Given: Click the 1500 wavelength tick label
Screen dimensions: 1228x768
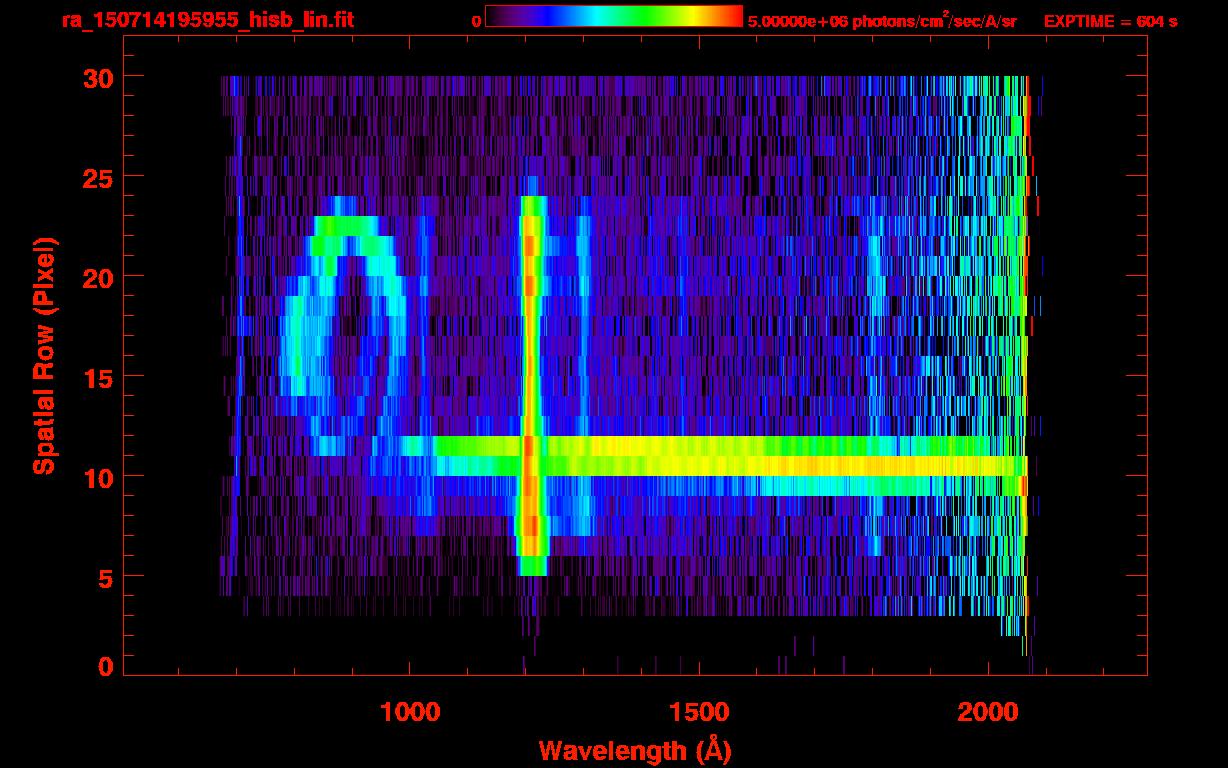Looking at the screenshot, I should tap(698, 712).
